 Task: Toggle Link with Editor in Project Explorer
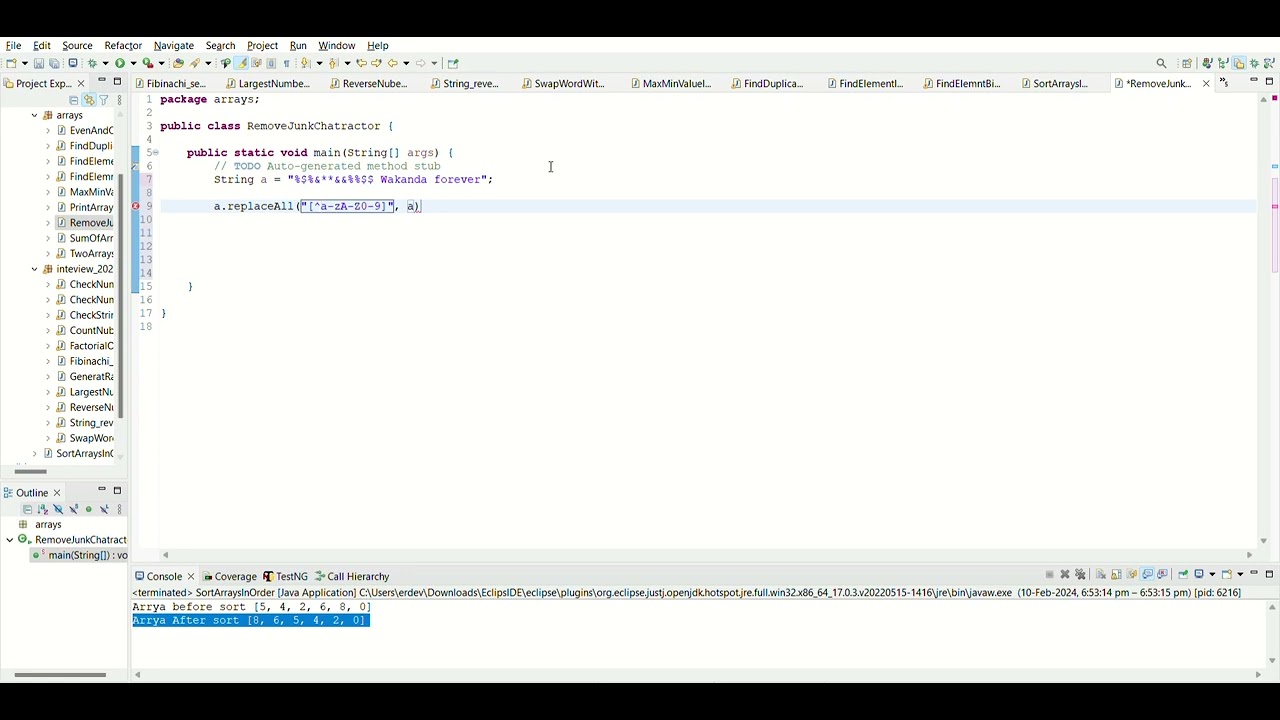(x=89, y=100)
